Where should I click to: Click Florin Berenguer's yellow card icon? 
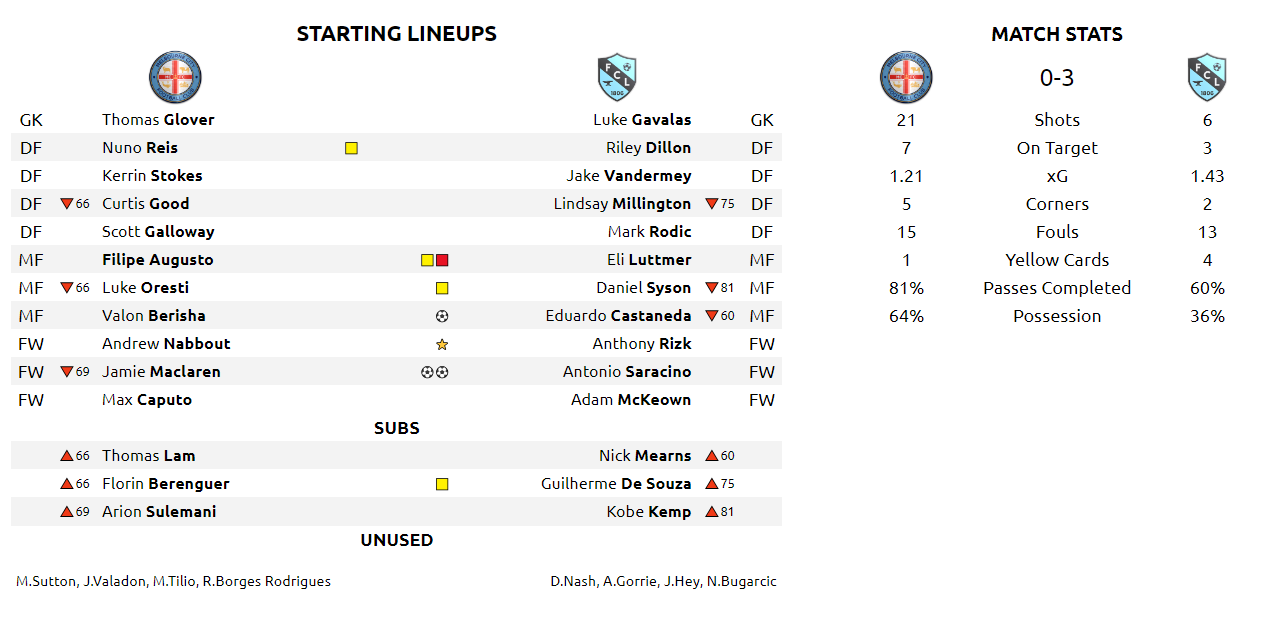(x=442, y=484)
